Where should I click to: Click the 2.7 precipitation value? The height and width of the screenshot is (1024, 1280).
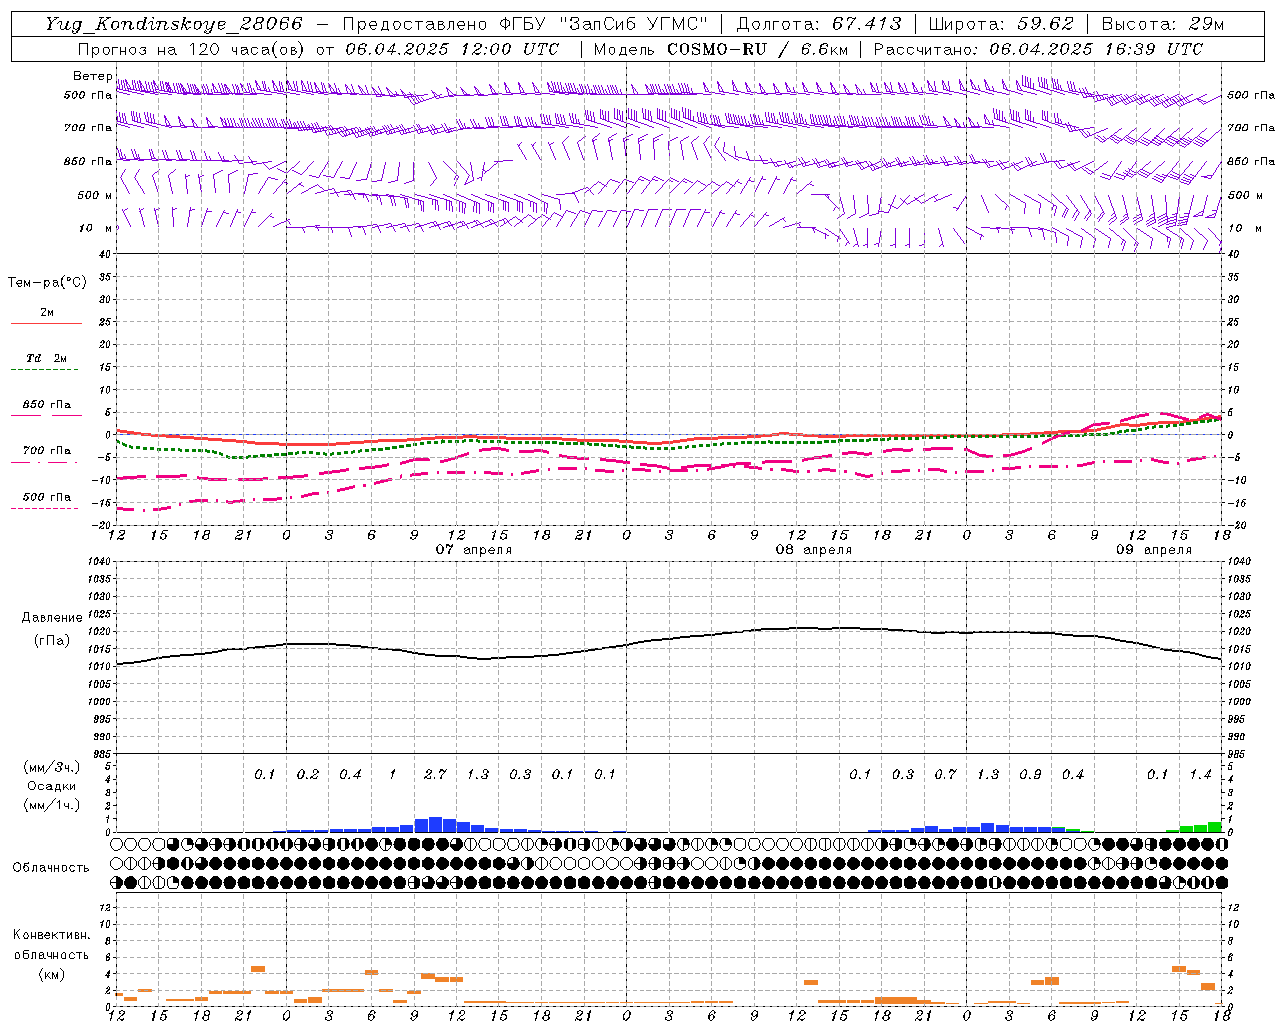(435, 774)
